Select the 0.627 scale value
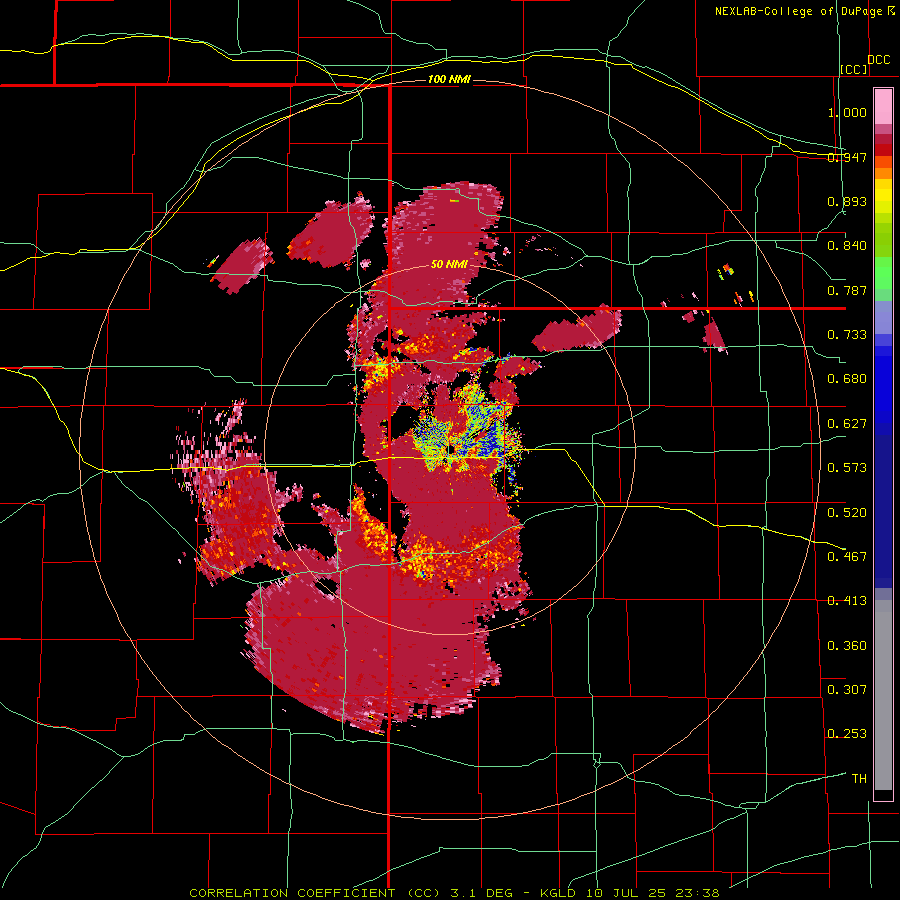The image size is (900, 900). [847, 424]
